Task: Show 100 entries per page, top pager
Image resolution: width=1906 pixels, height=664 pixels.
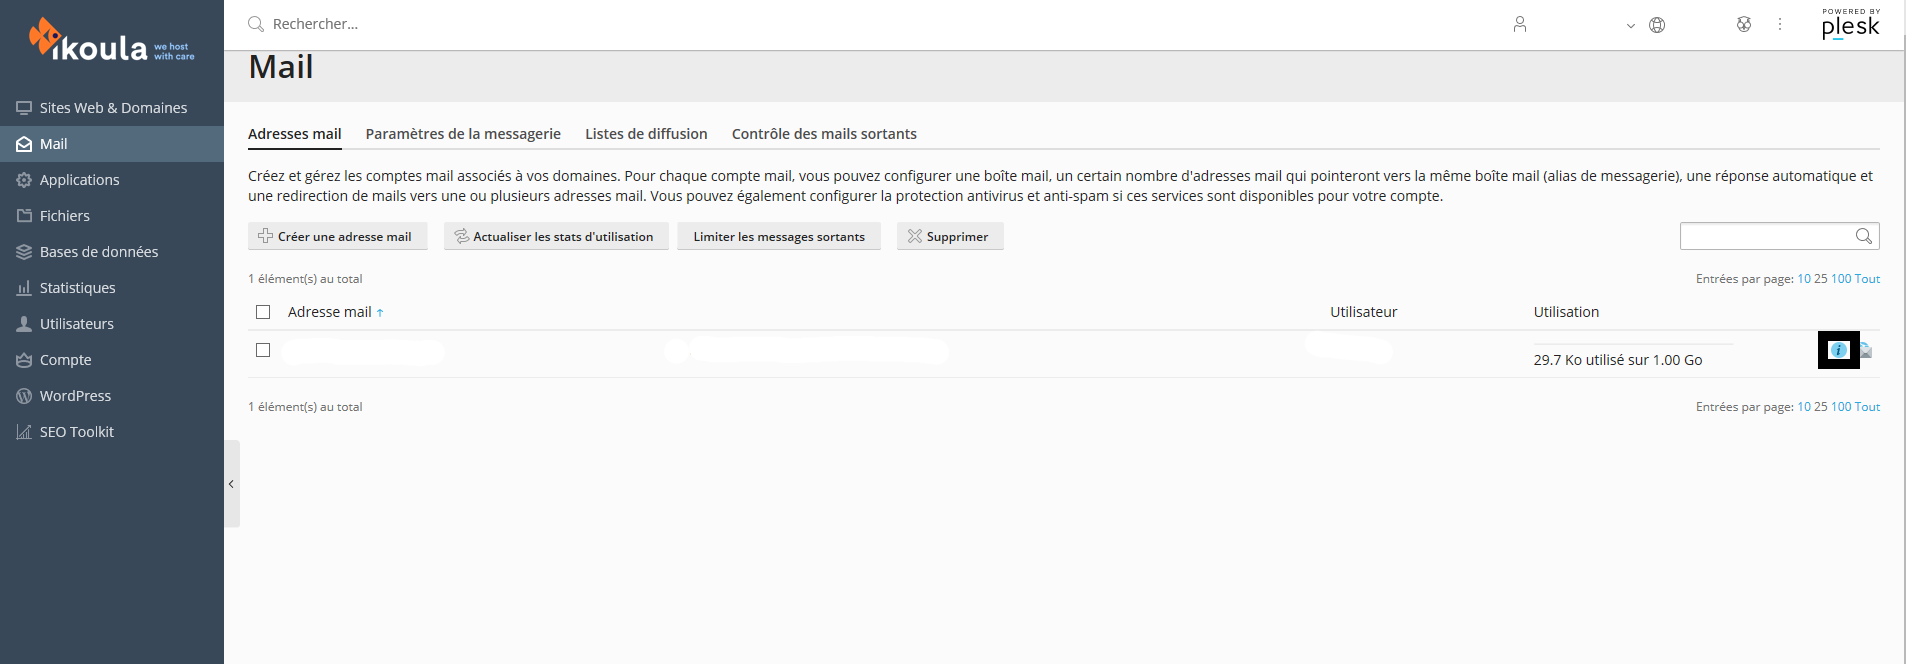Action: click(1841, 279)
